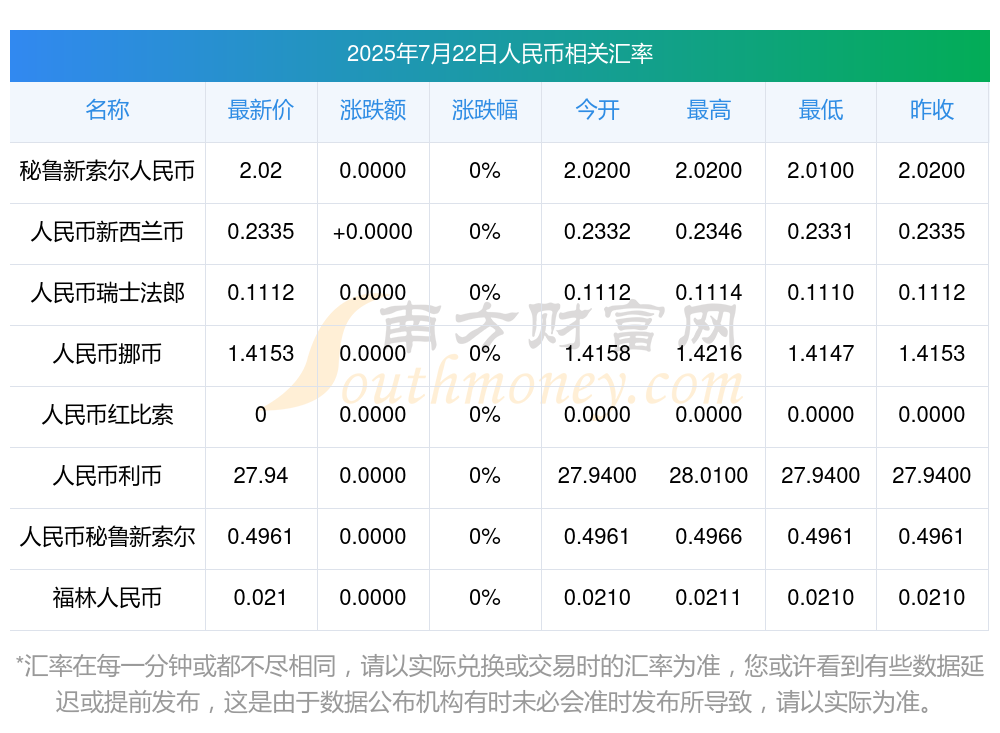This screenshot has height=733, width=1000.
Task: Click the 最高 column header
Action: (x=709, y=110)
